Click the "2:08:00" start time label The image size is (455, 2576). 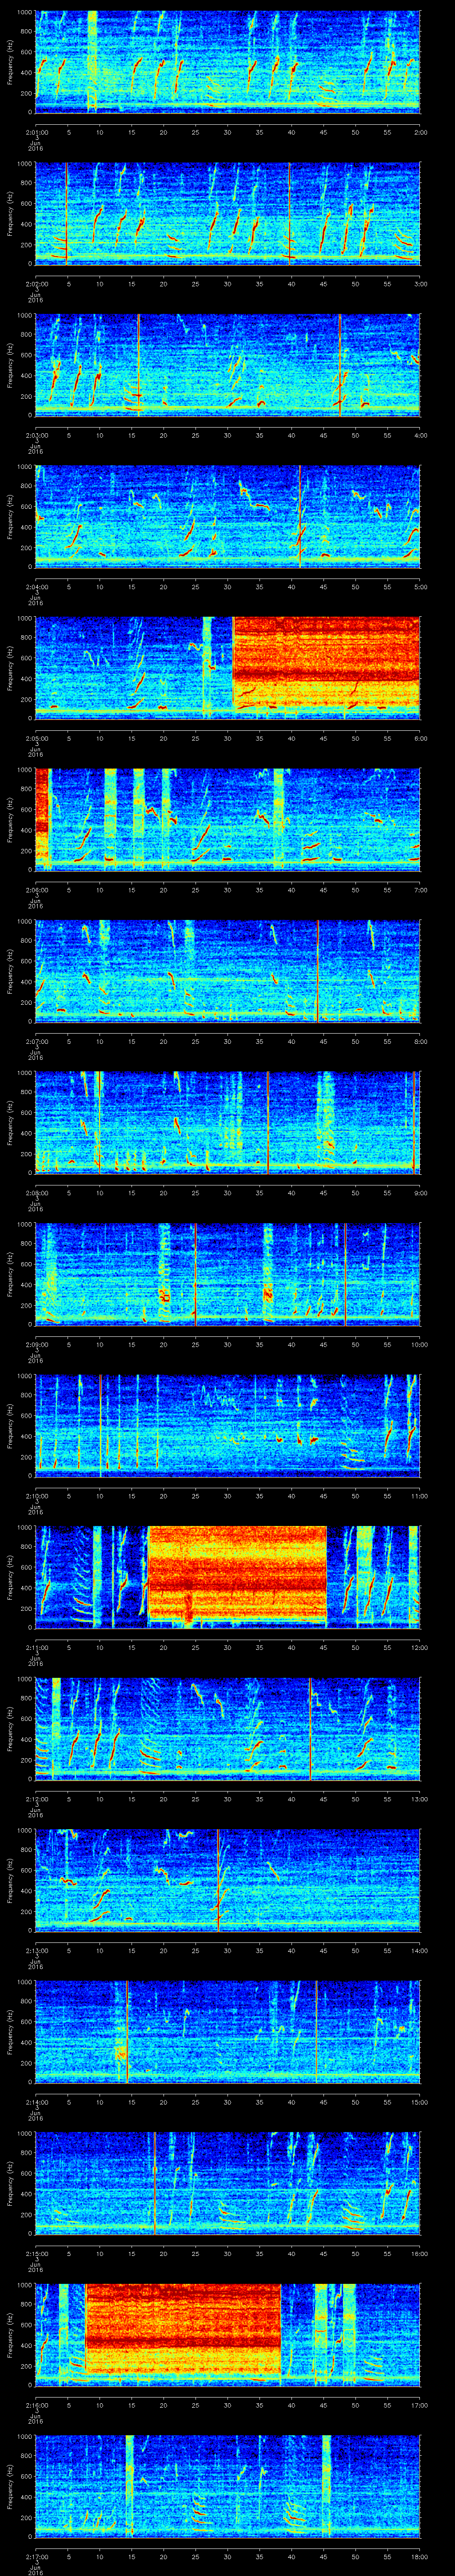(37, 1192)
